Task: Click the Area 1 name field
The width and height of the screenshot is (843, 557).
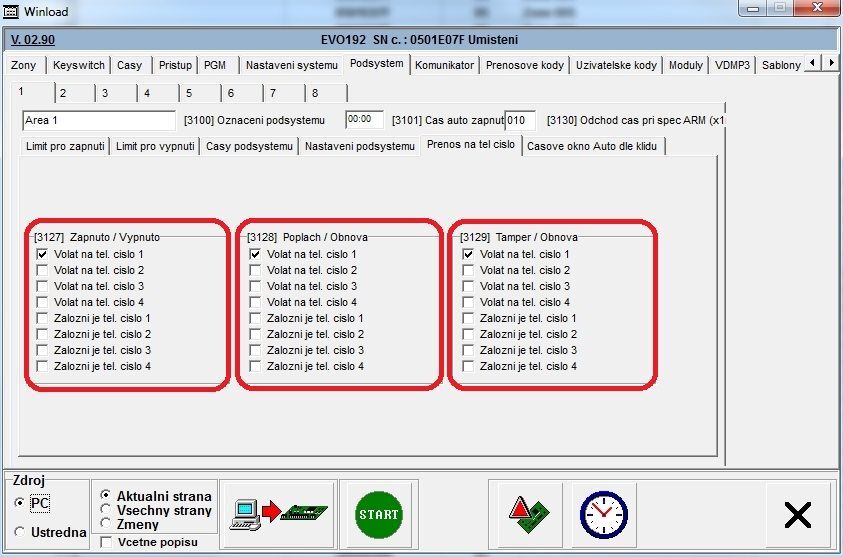Action: [98, 120]
